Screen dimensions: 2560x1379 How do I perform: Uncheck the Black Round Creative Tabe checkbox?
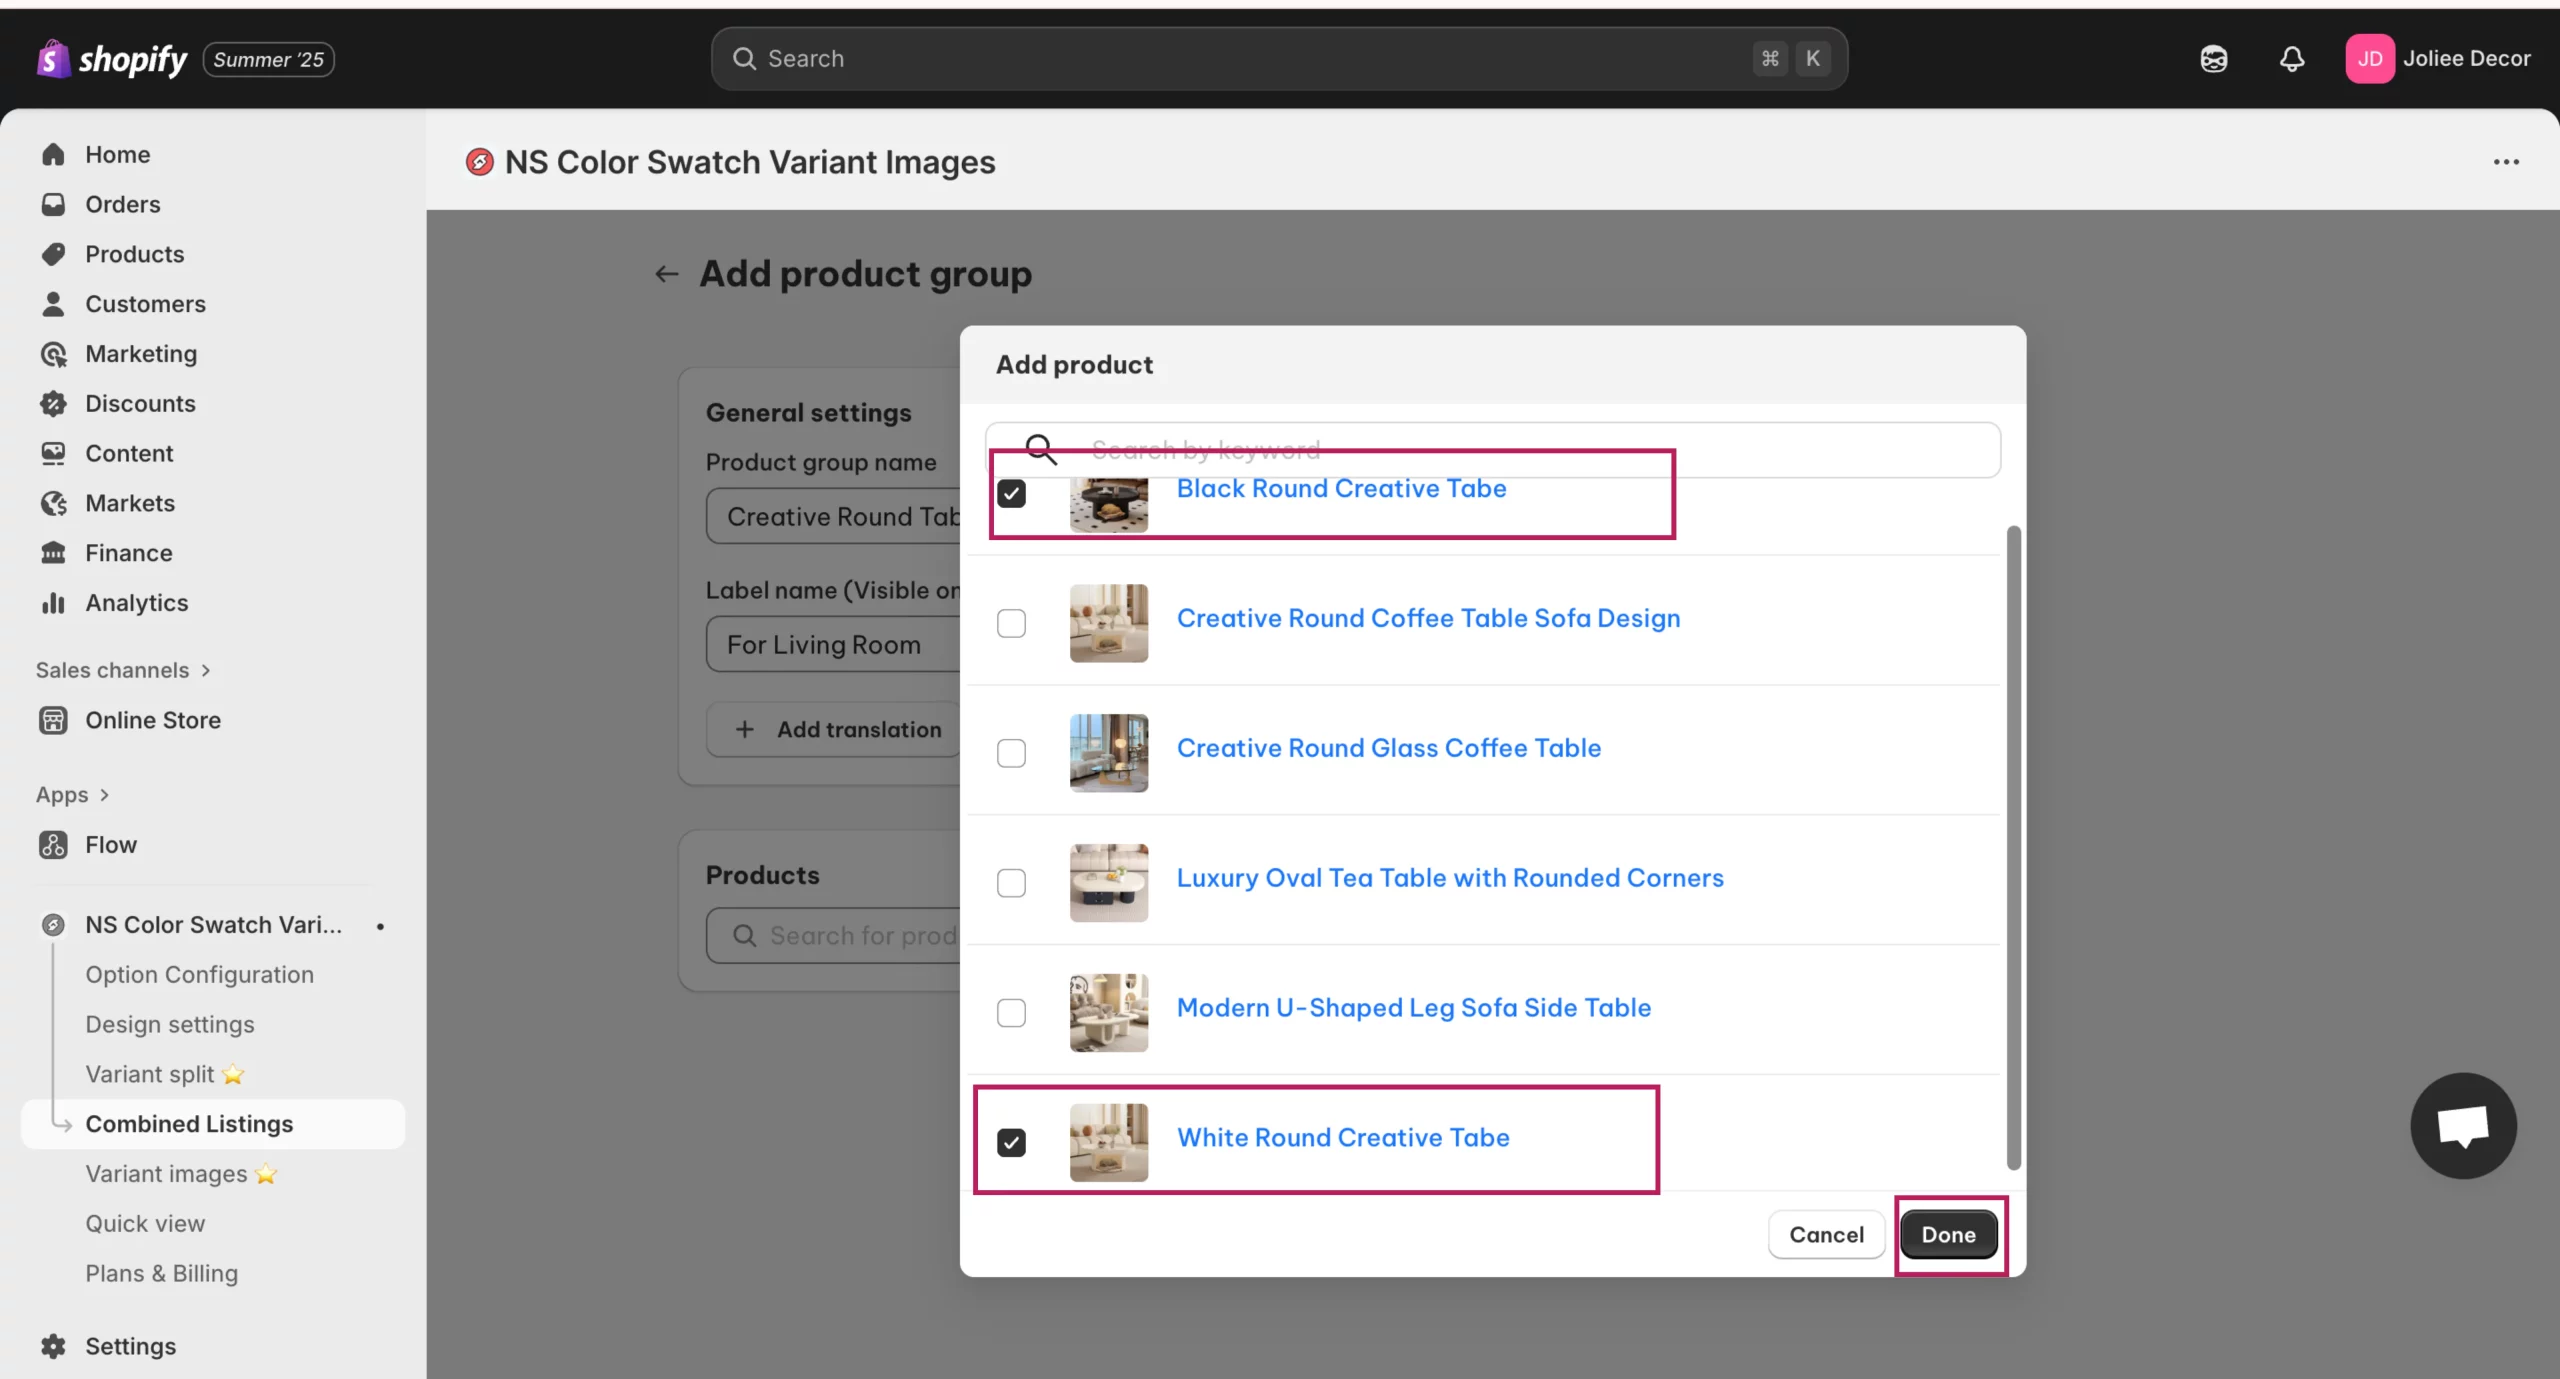(x=1011, y=494)
